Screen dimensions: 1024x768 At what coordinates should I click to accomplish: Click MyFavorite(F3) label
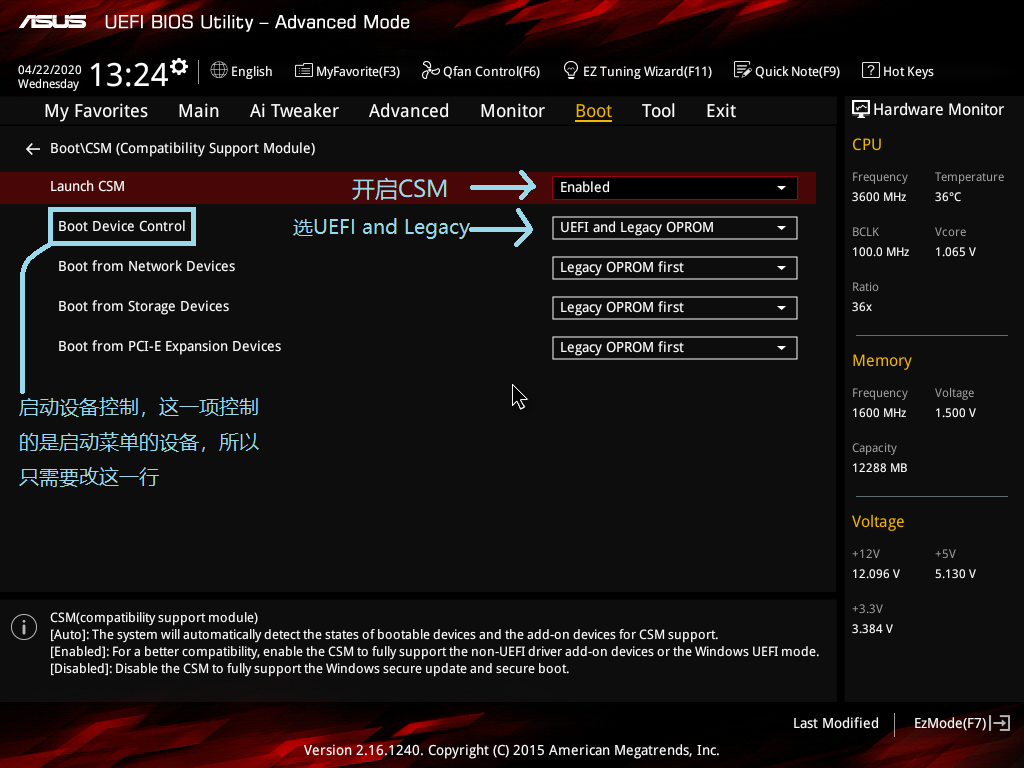point(358,71)
